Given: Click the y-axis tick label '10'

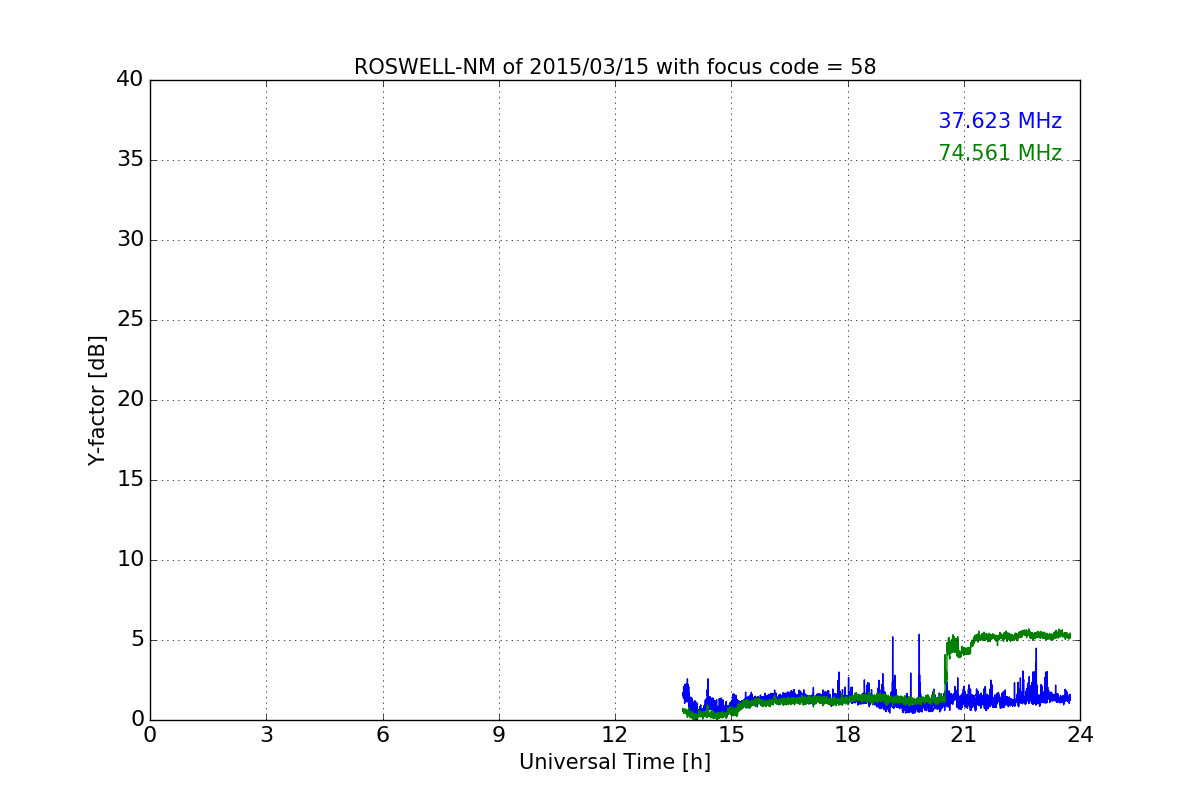Looking at the screenshot, I should (130, 560).
